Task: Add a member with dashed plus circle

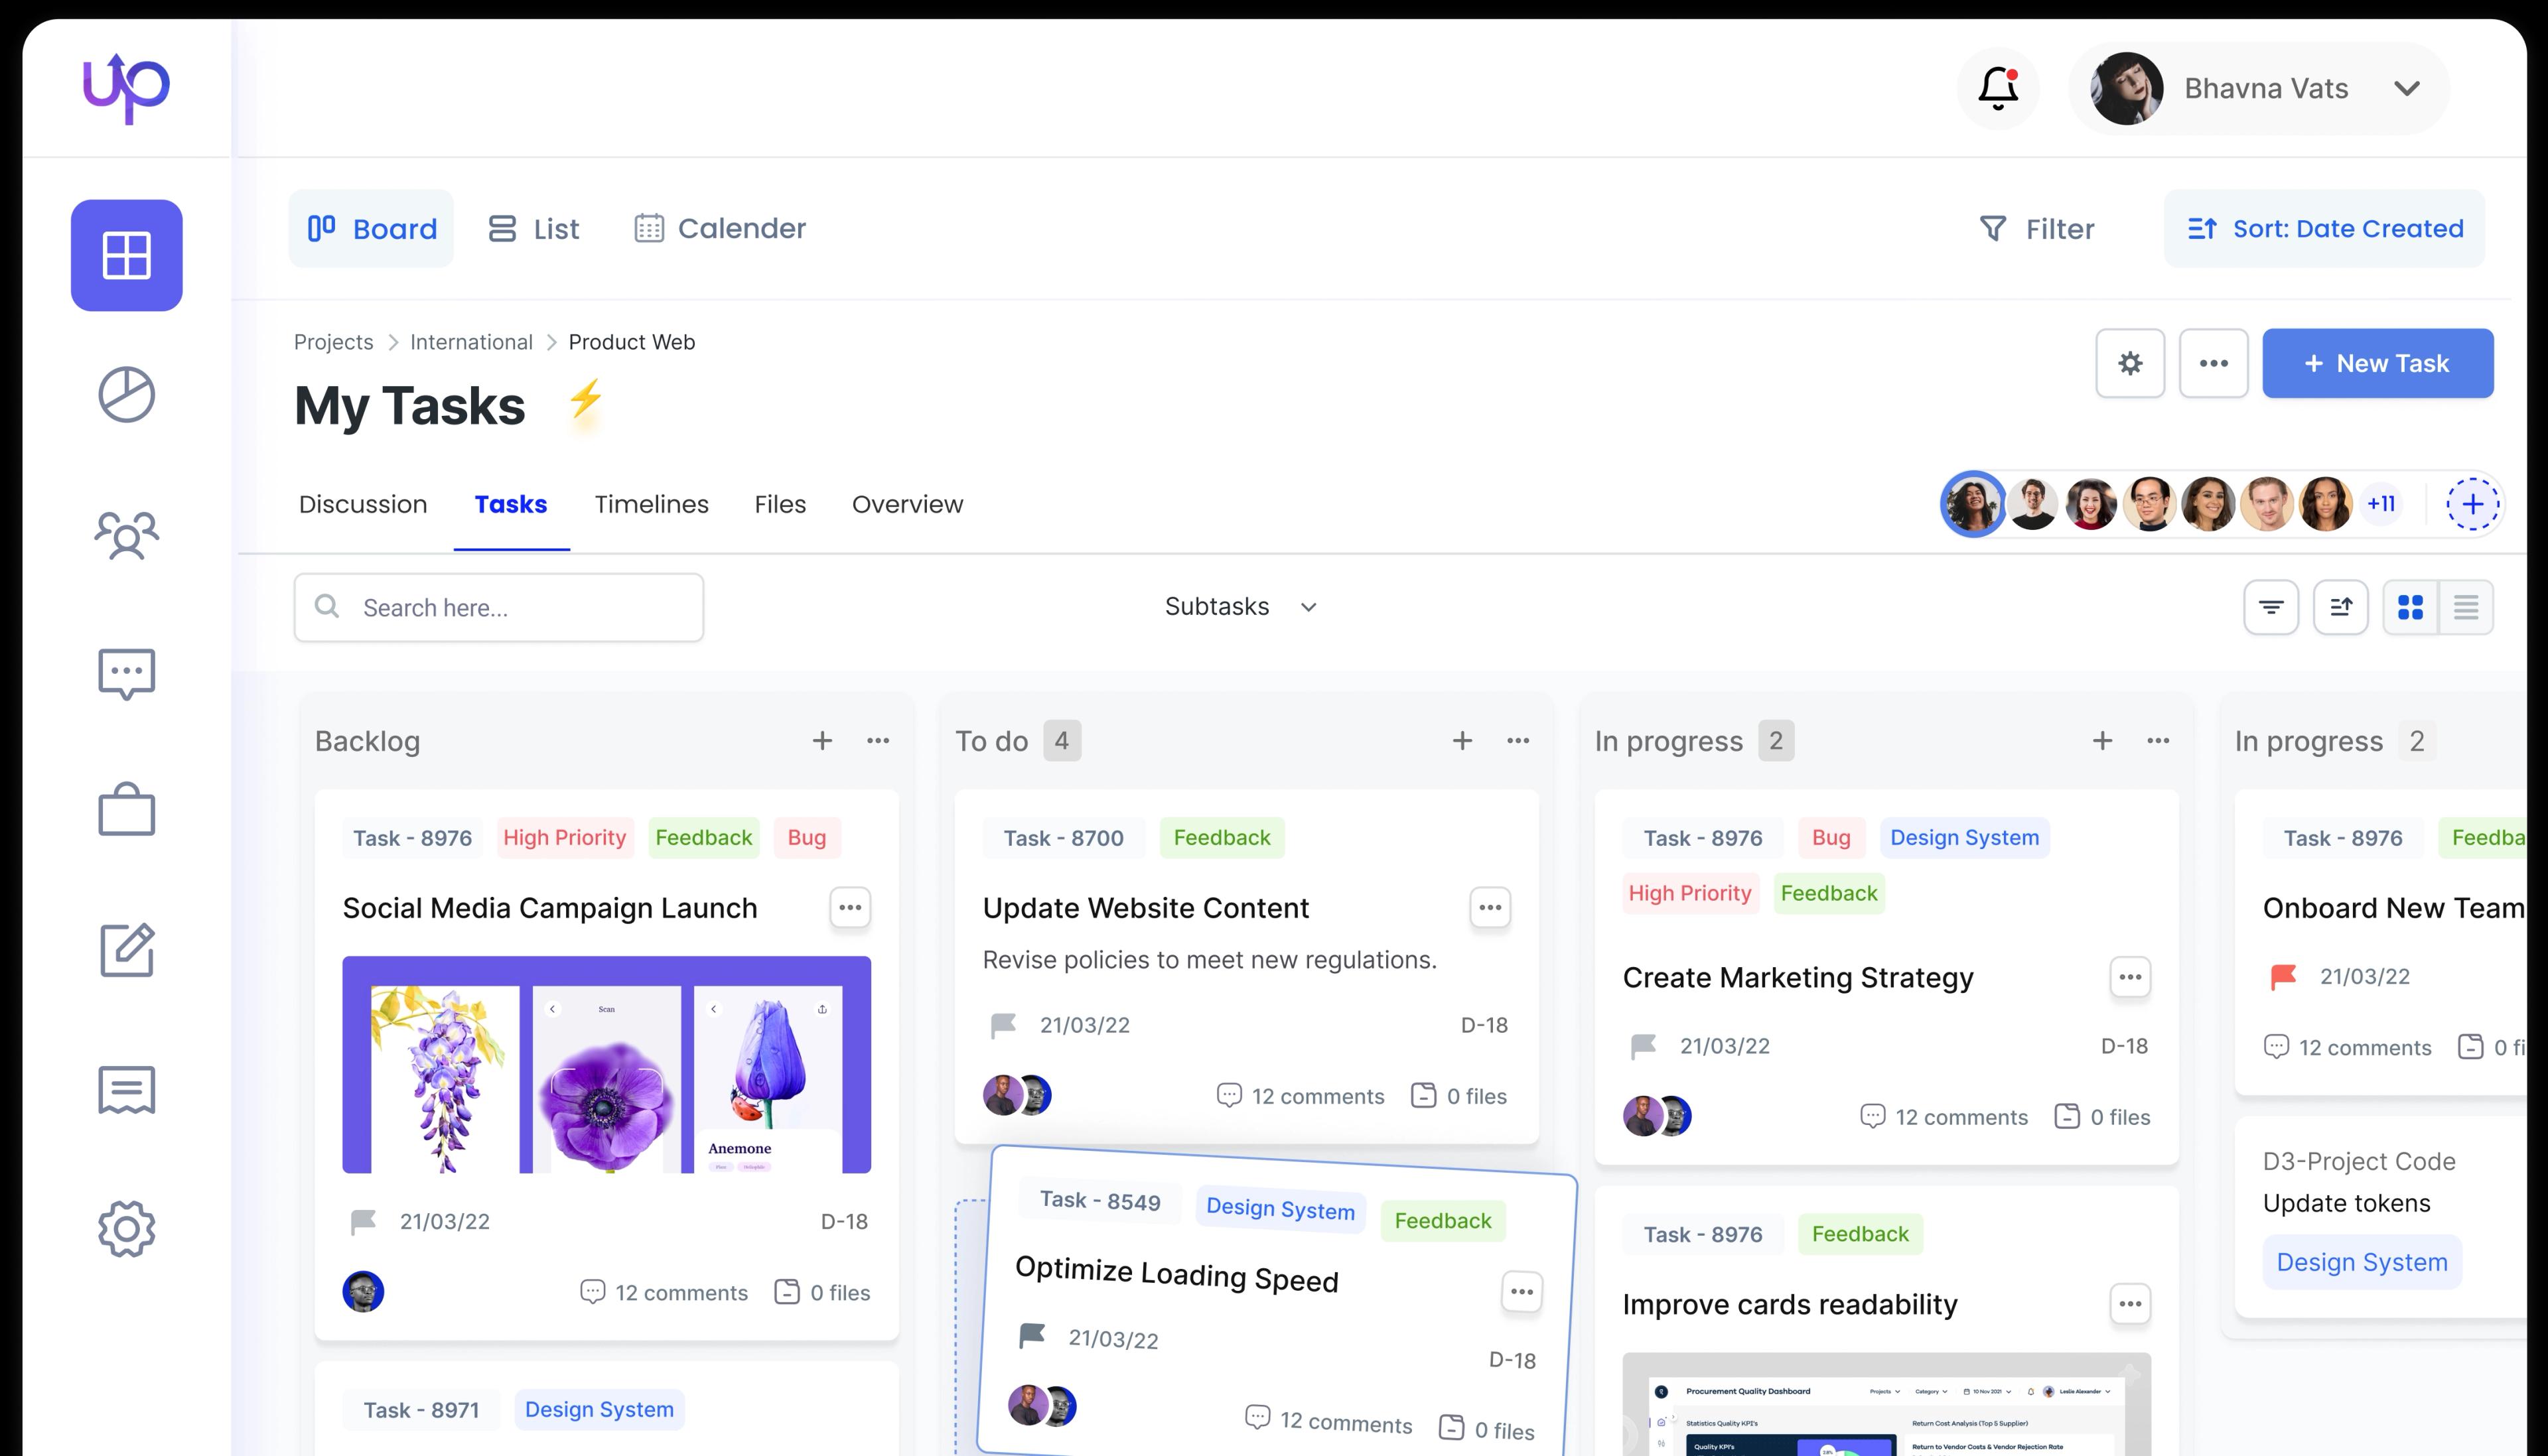Action: (x=2473, y=504)
